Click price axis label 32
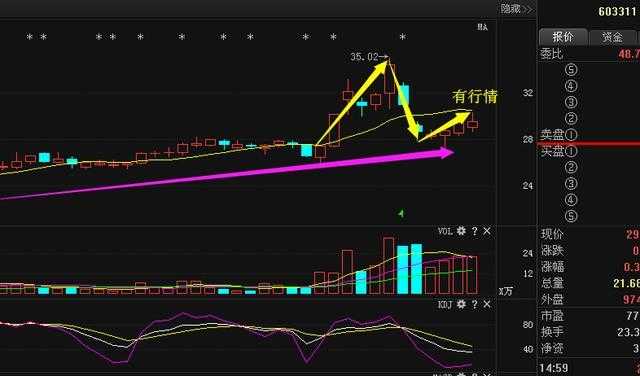 point(528,93)
